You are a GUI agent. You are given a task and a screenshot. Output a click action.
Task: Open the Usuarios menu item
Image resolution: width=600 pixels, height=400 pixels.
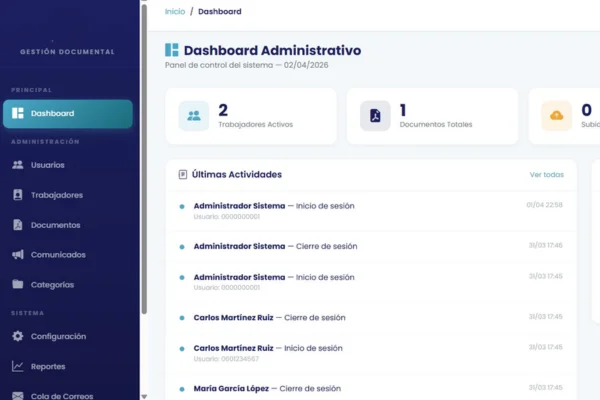coord(48,165)
